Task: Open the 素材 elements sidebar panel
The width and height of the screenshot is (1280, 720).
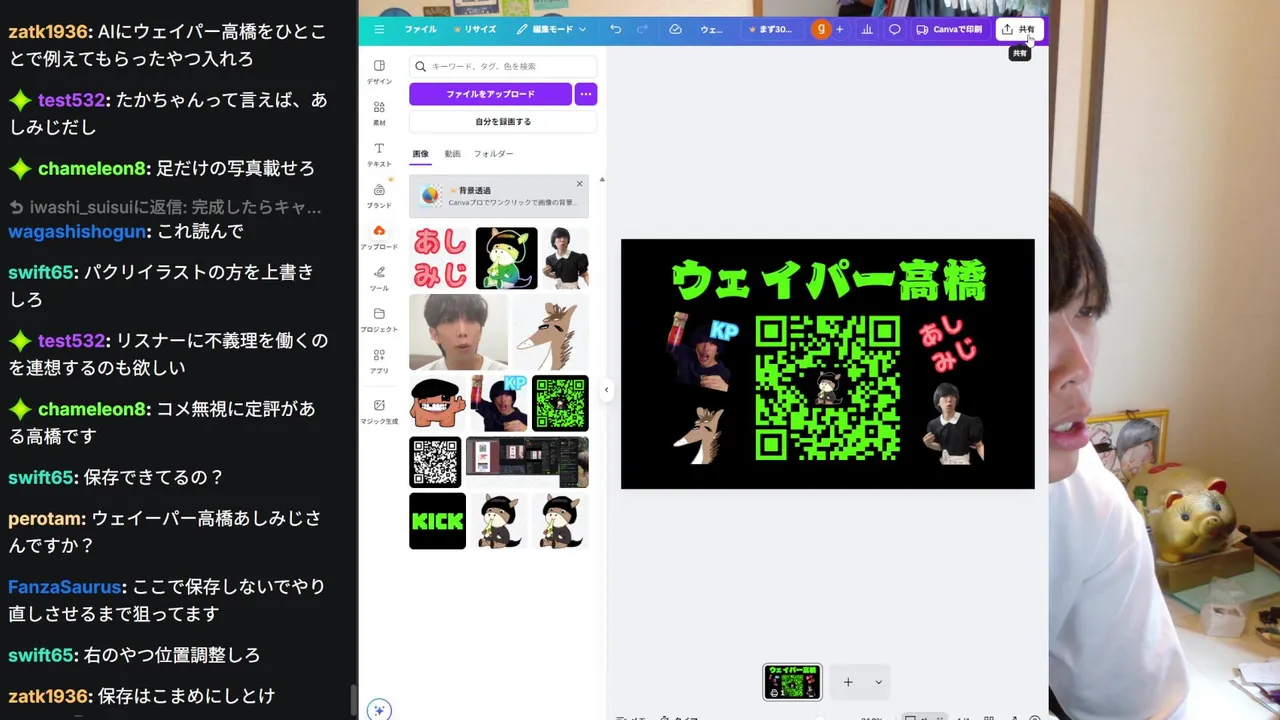Action: (379, 112)
